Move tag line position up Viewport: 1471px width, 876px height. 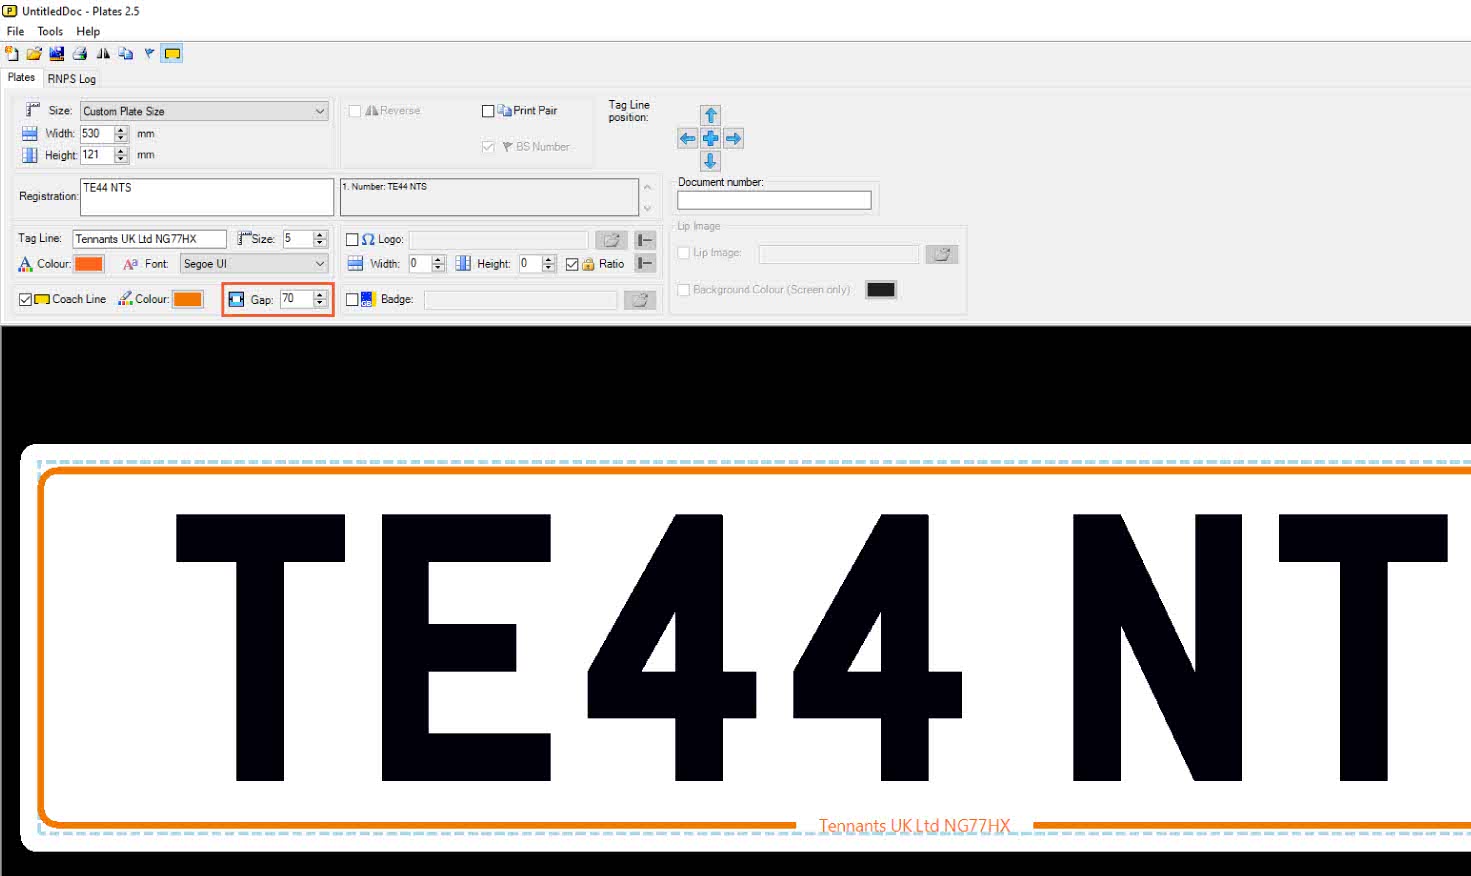(x=710, y=116)
